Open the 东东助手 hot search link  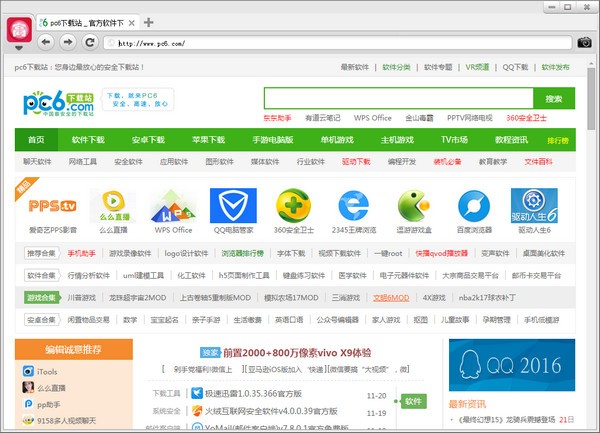point(277,117)
